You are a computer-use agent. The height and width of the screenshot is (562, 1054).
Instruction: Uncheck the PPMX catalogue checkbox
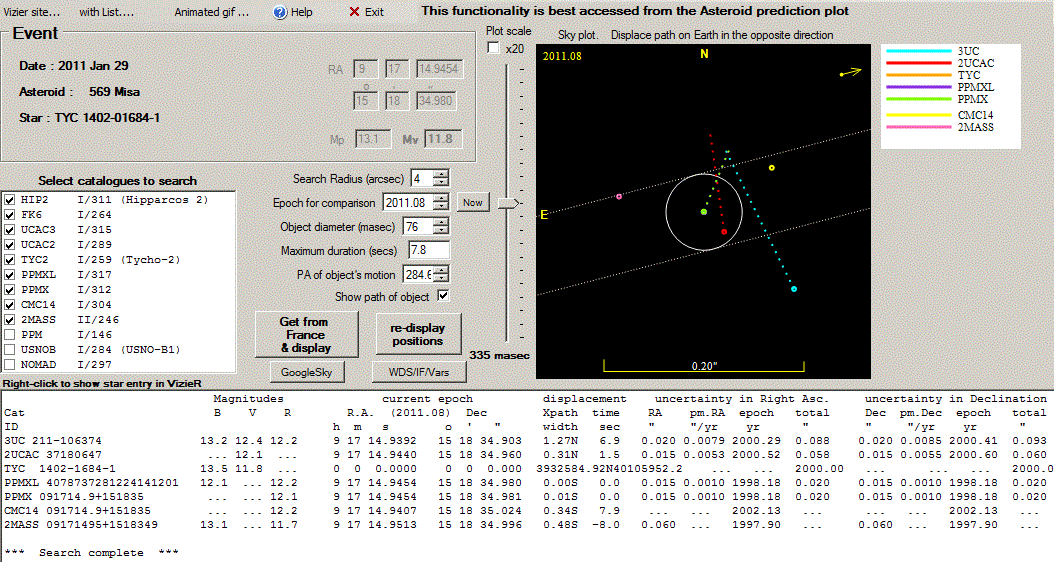coord(9,290)
